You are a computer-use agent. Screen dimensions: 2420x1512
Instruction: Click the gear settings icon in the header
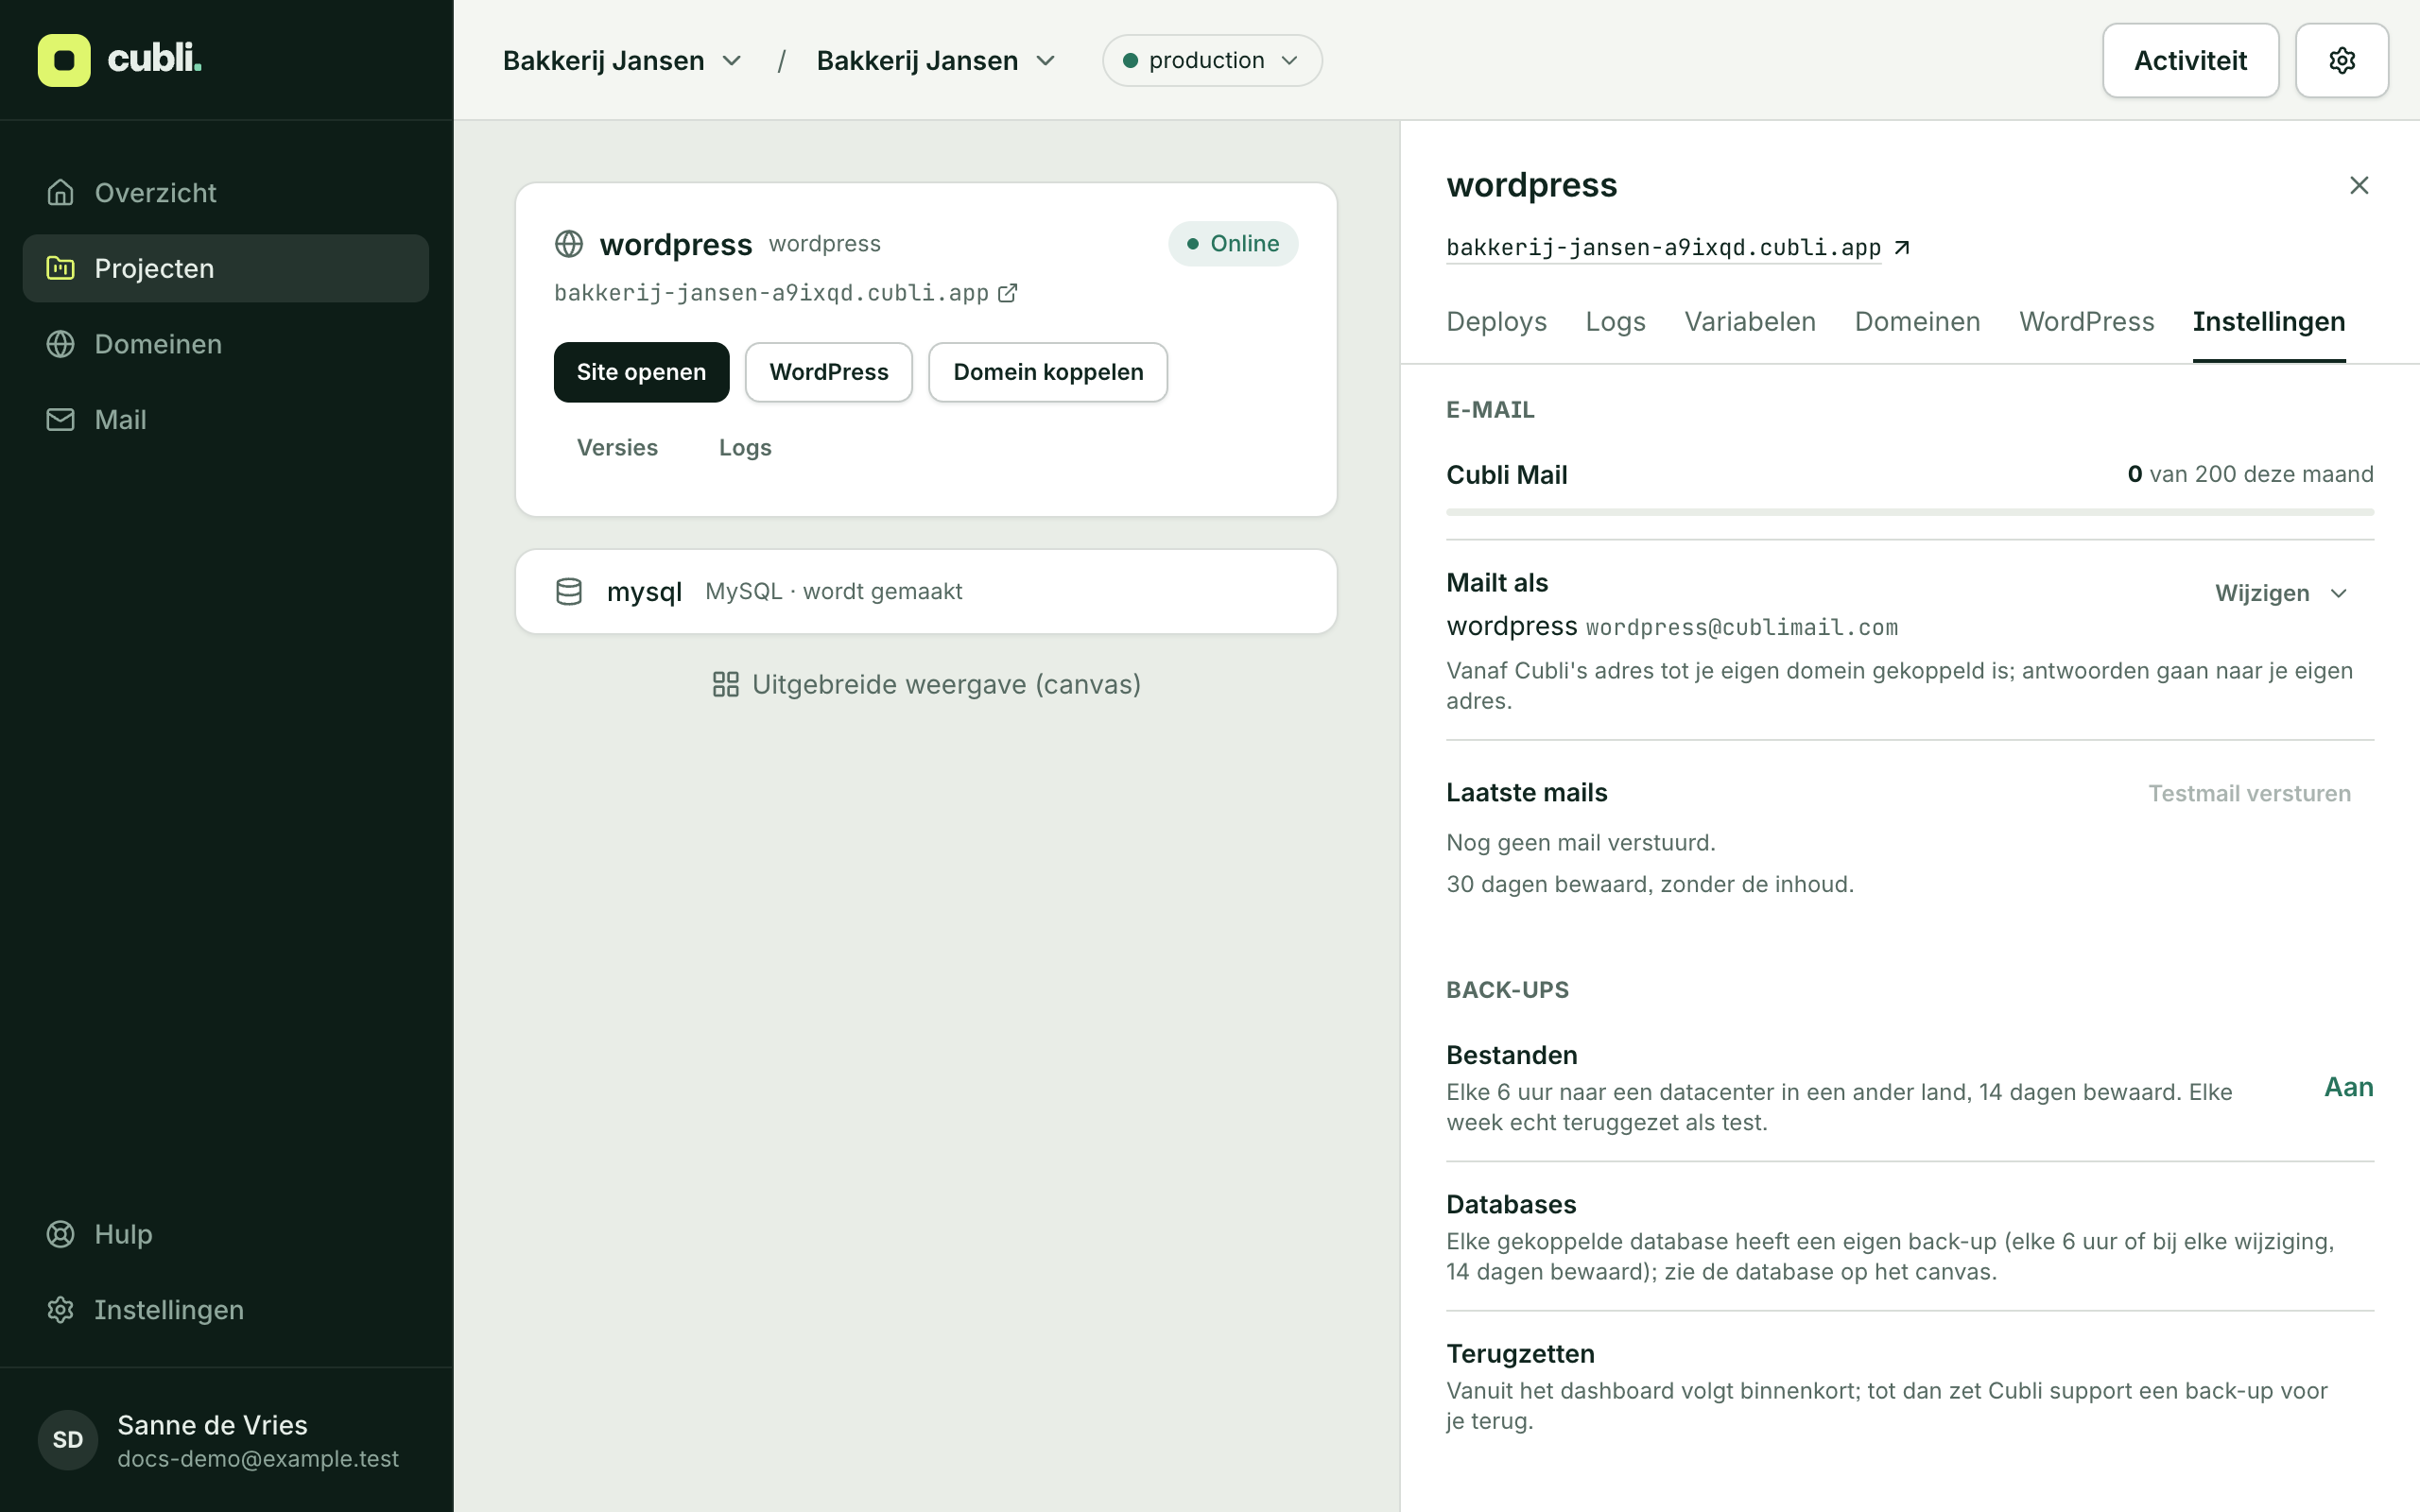(x=2342, y=60)
